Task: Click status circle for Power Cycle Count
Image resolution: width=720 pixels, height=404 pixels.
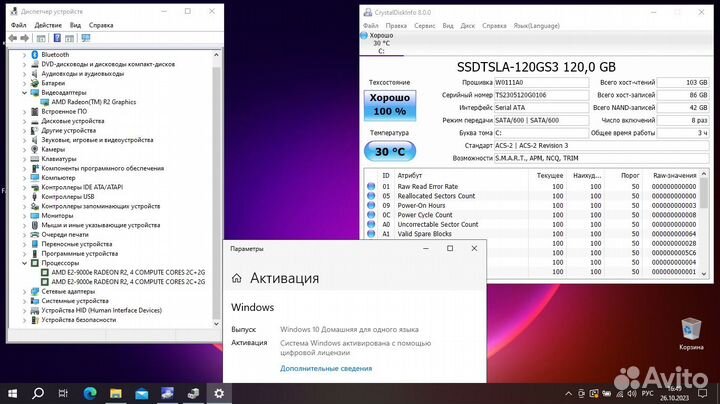Action: (371, 215)
